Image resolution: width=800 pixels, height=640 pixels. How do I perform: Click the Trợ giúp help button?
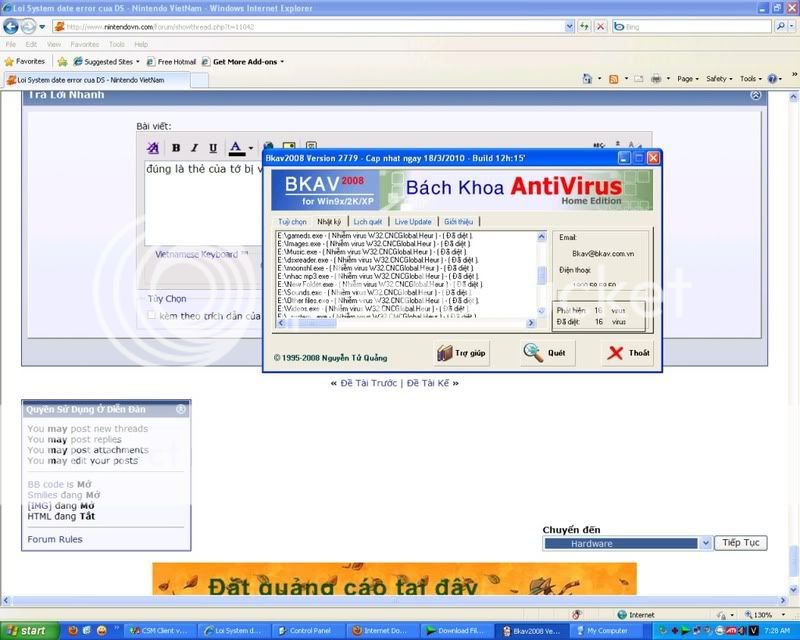click(462, 353)
